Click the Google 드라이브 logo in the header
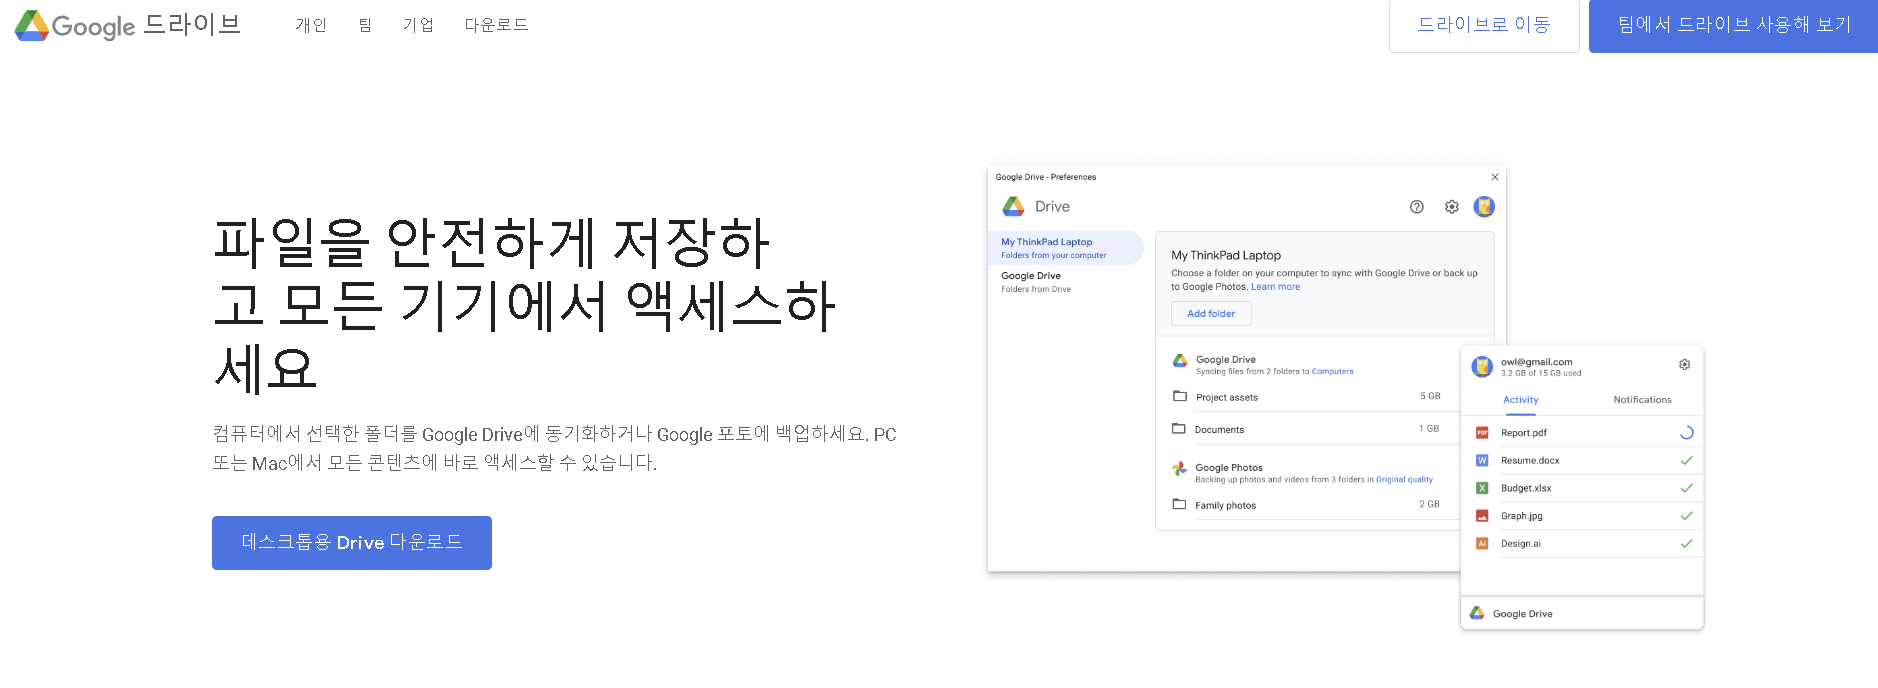The height and width of the screenshot is (688, 1878). [x=128, y=25]
